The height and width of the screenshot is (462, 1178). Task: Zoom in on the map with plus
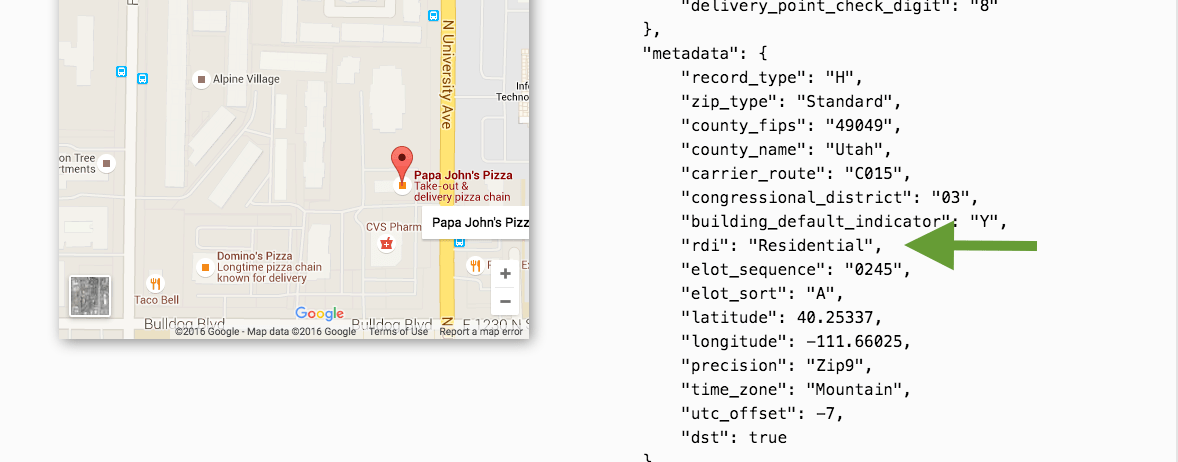pos(505,273)
